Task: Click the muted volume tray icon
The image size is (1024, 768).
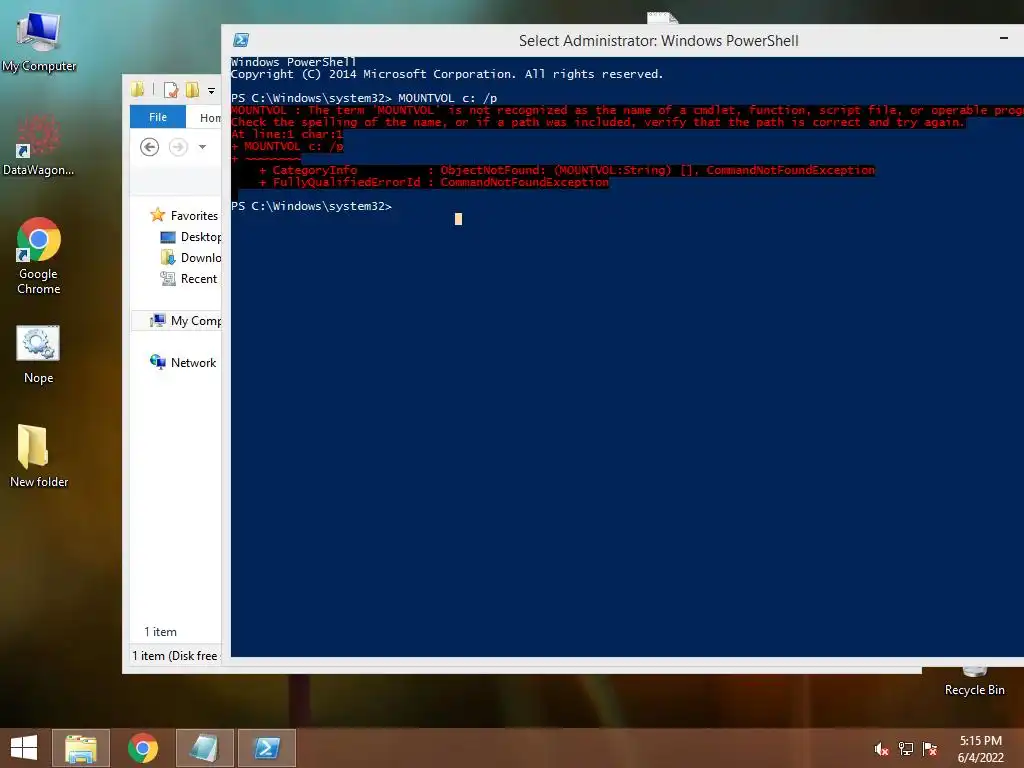Action: coord(881,749)
